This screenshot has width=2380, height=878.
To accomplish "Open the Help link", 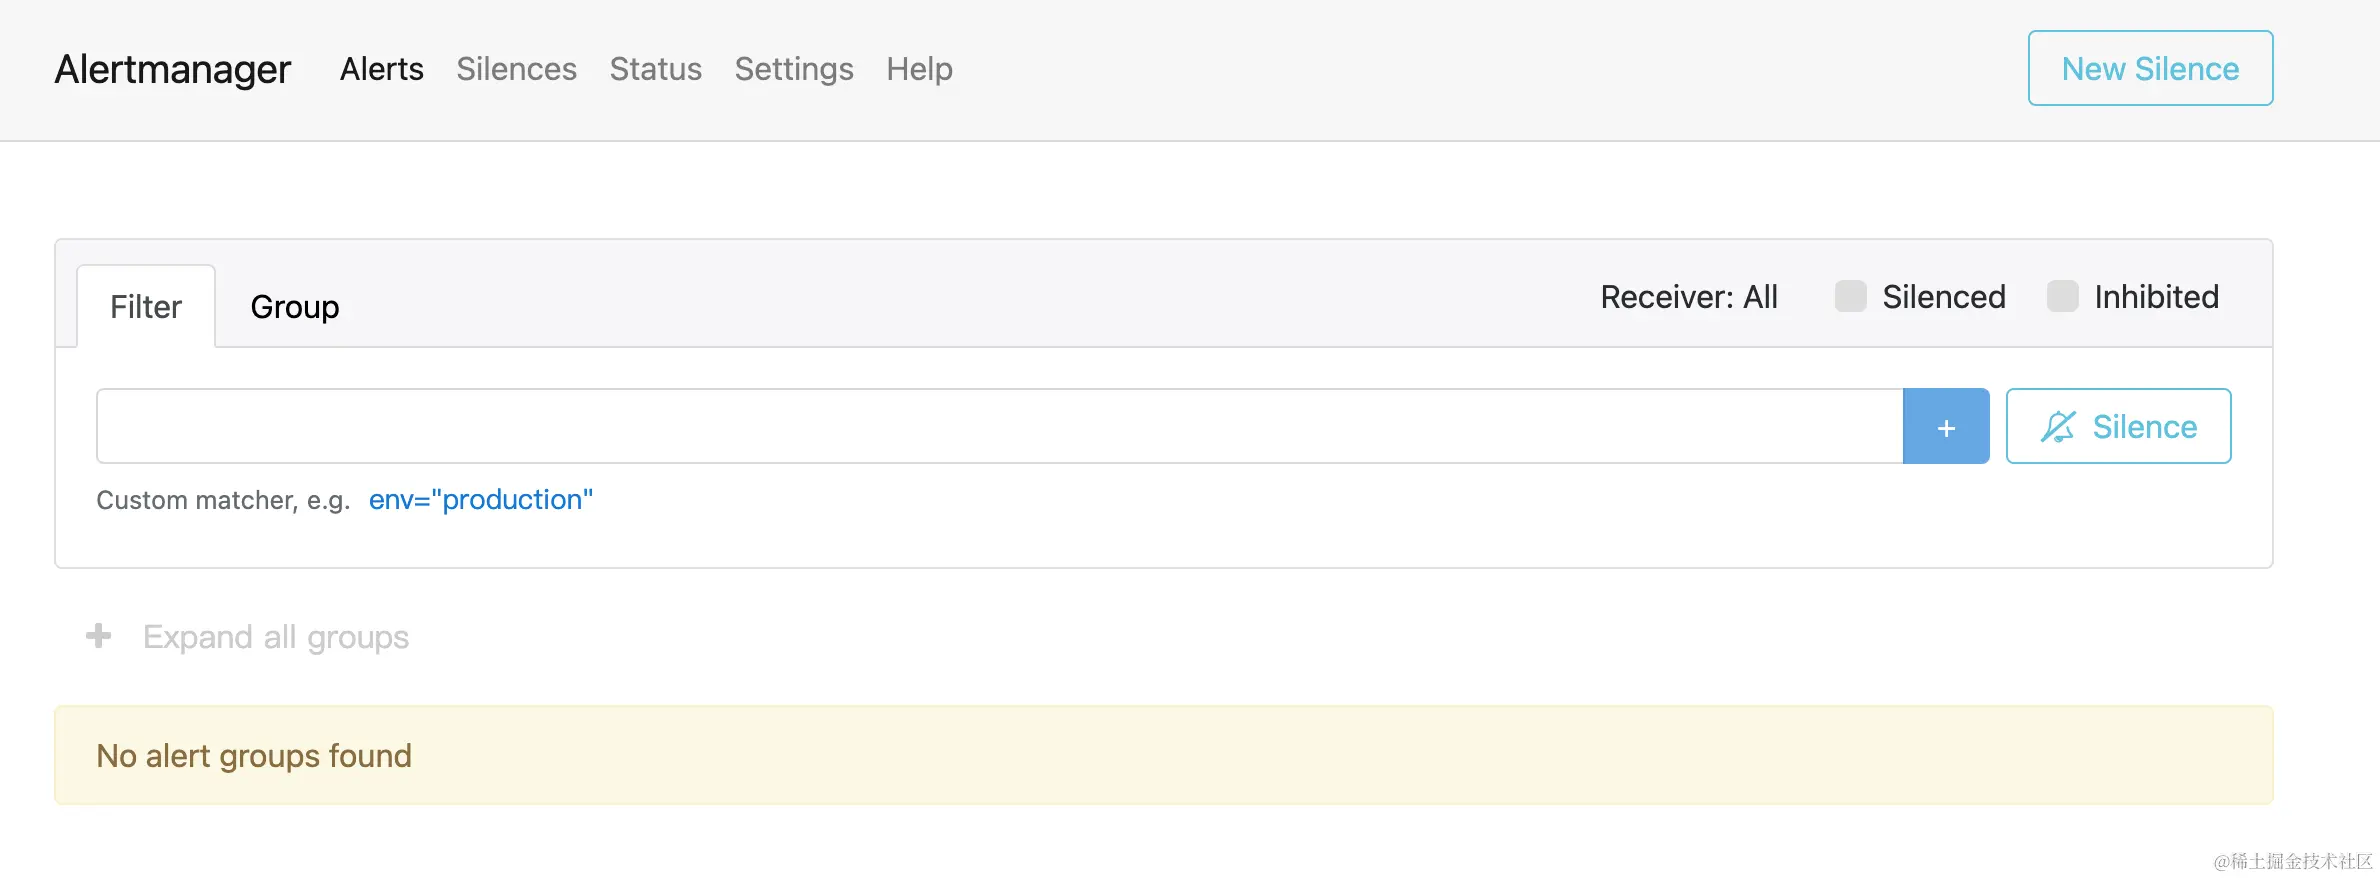I will pos(919,69).
